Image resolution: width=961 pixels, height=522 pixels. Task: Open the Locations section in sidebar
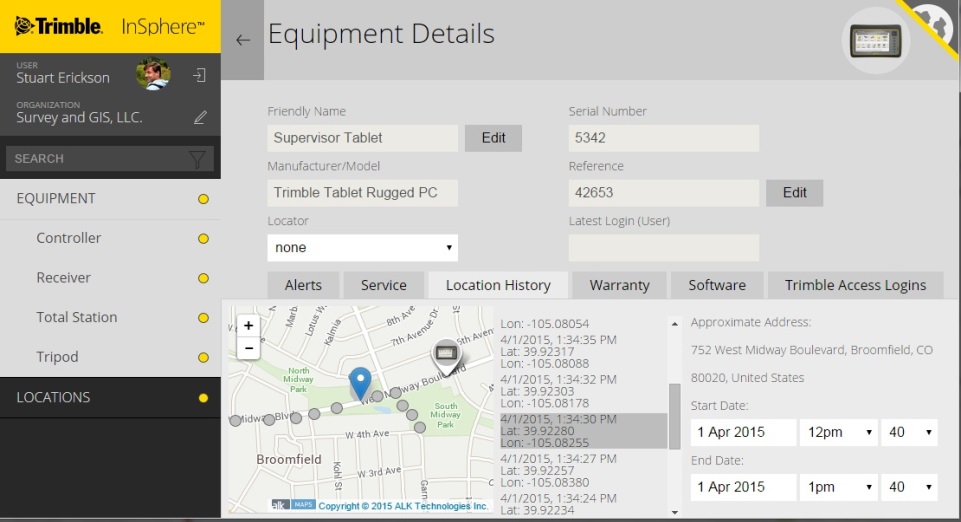[x=110, y=398]
